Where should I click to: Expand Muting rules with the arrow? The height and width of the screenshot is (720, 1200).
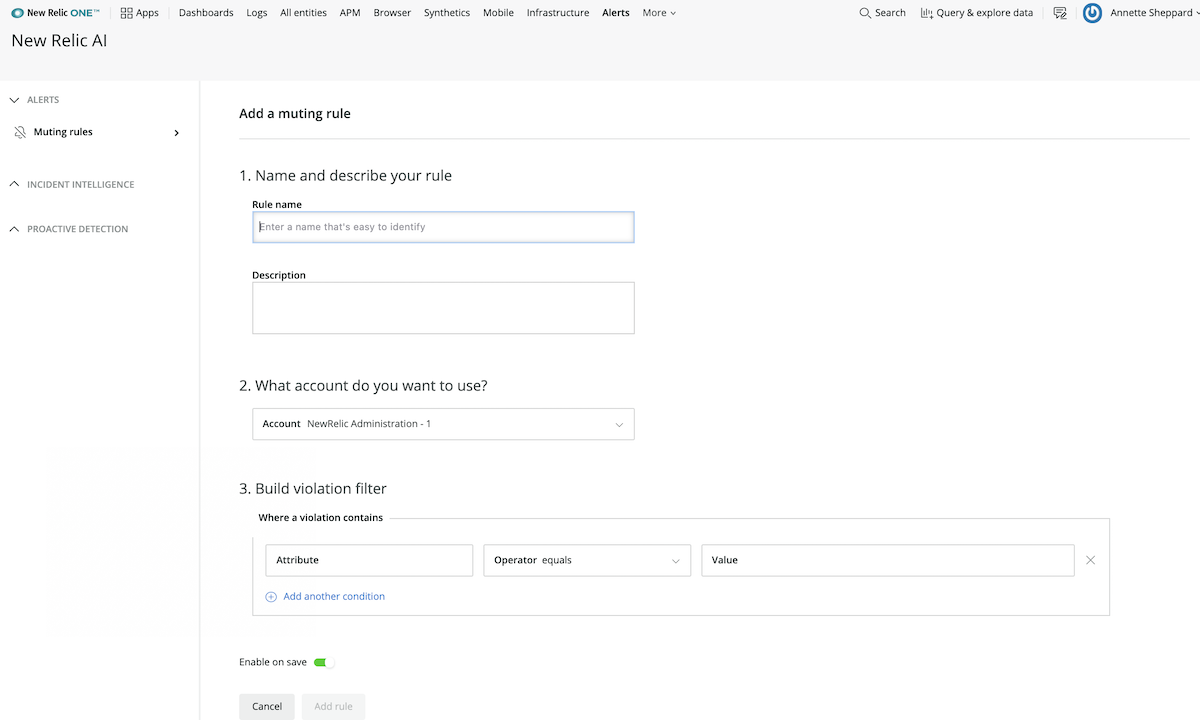pos(177,132)
